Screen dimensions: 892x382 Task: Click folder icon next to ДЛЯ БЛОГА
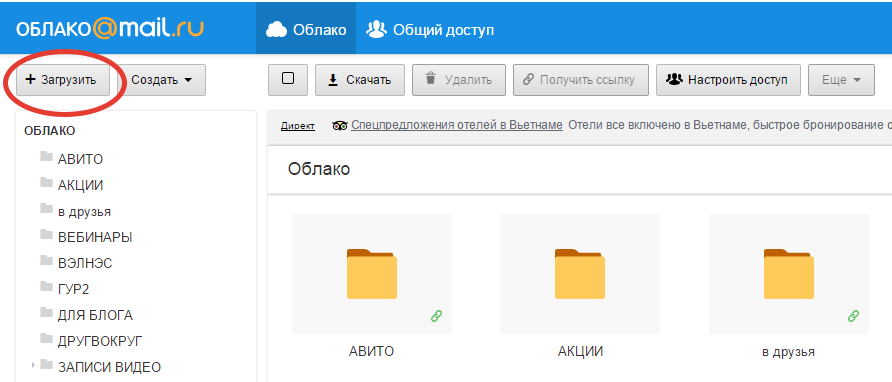coord(47,312)
